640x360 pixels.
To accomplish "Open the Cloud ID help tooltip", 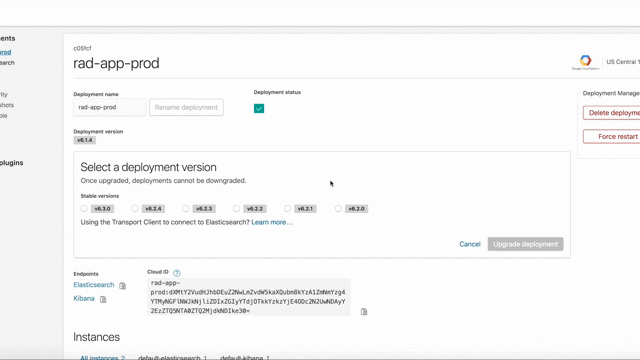I will pyautogui.click(x=176, y=273).
